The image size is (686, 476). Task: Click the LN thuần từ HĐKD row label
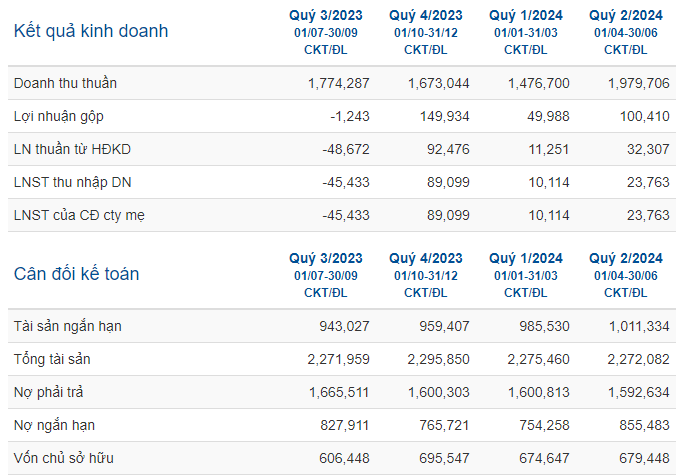click(72, 149)
